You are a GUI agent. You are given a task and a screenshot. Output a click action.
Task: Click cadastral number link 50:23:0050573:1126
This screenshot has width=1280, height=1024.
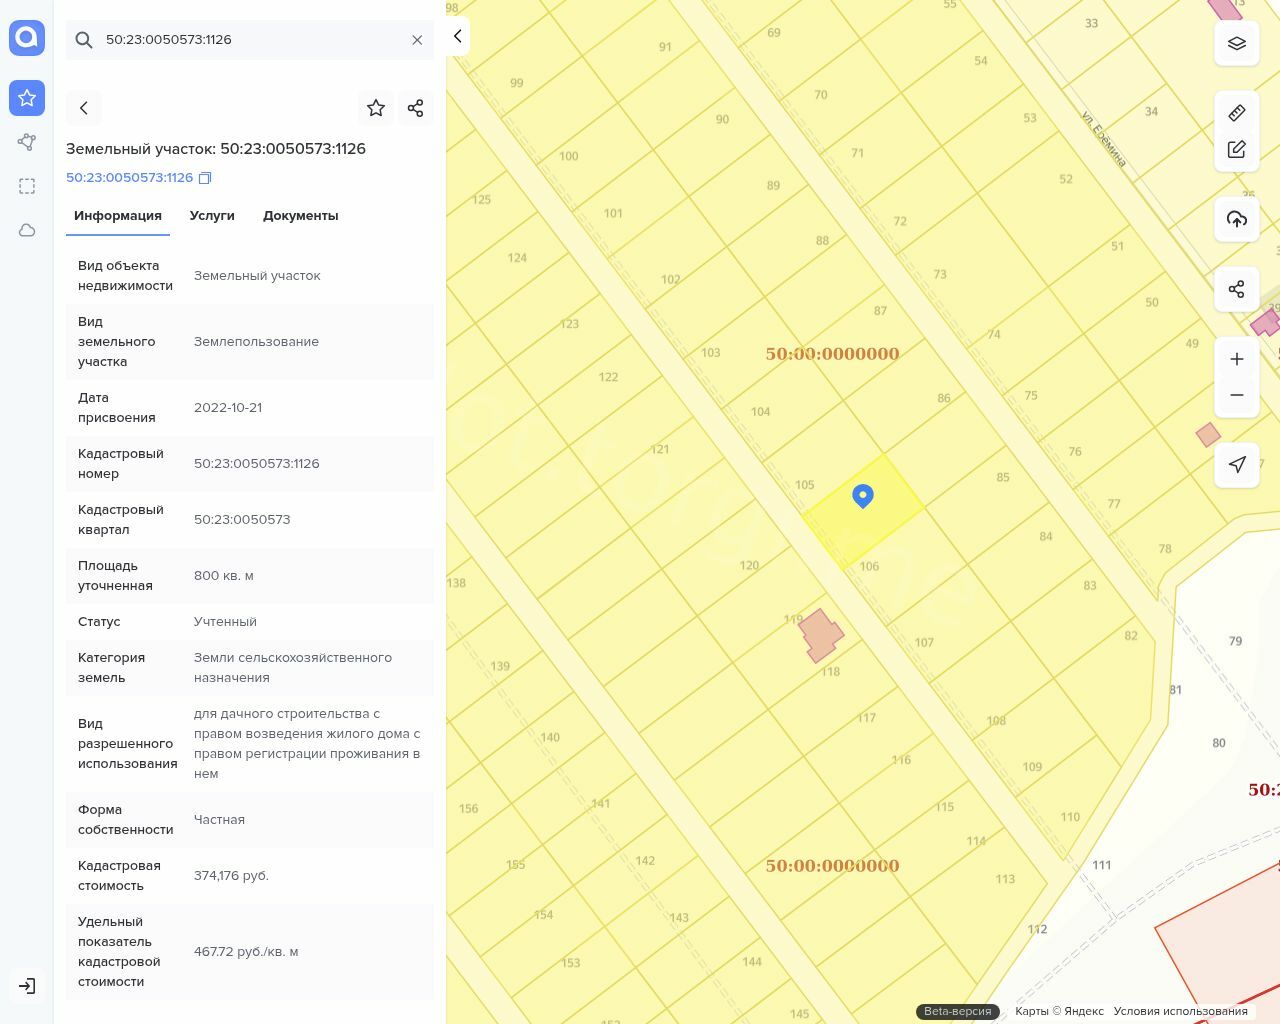coord(129,178)
